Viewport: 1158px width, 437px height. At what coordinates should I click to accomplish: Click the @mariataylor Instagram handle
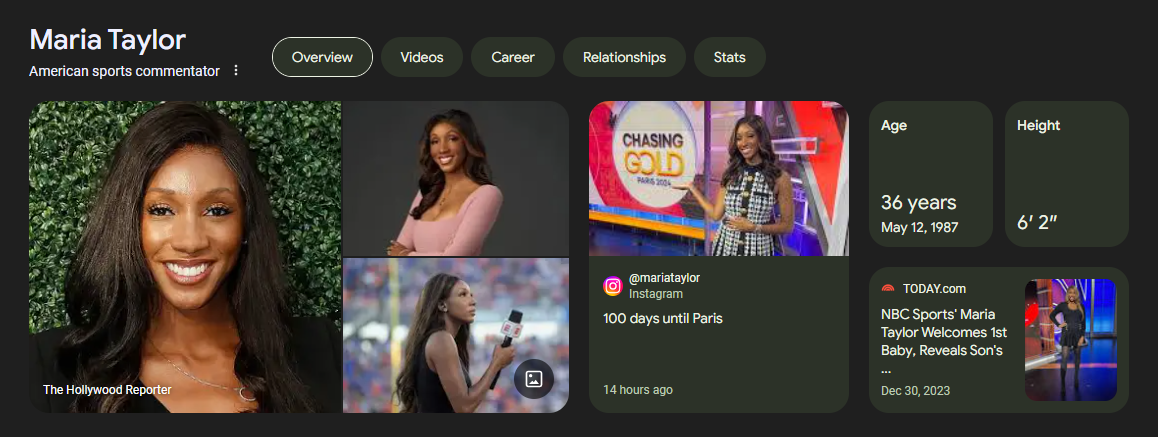click(665, 278)
